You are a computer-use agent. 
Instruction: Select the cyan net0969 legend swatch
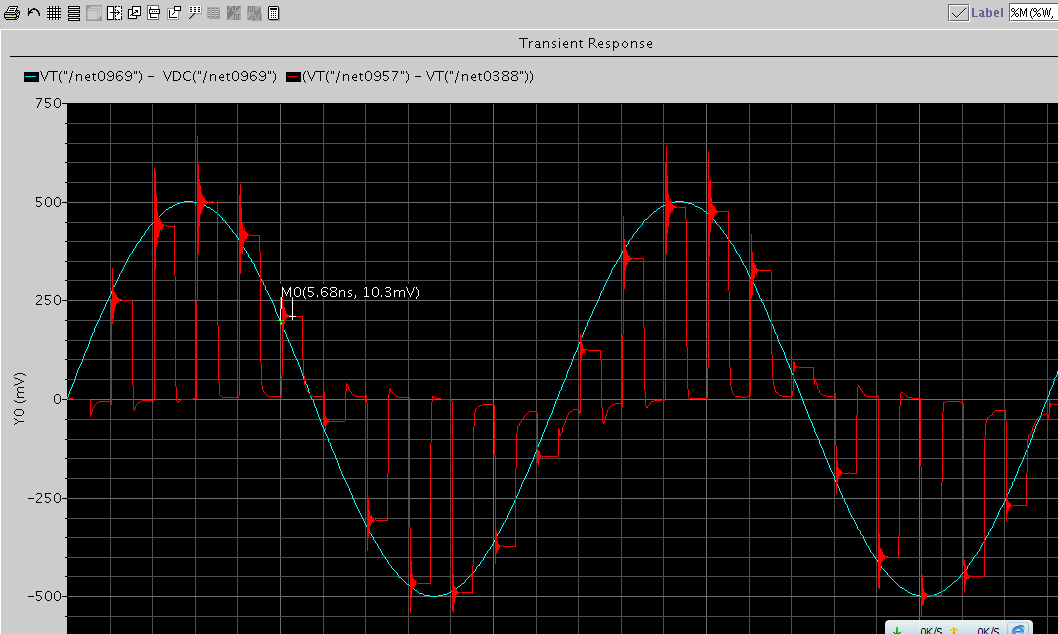(x=31, y=77)
